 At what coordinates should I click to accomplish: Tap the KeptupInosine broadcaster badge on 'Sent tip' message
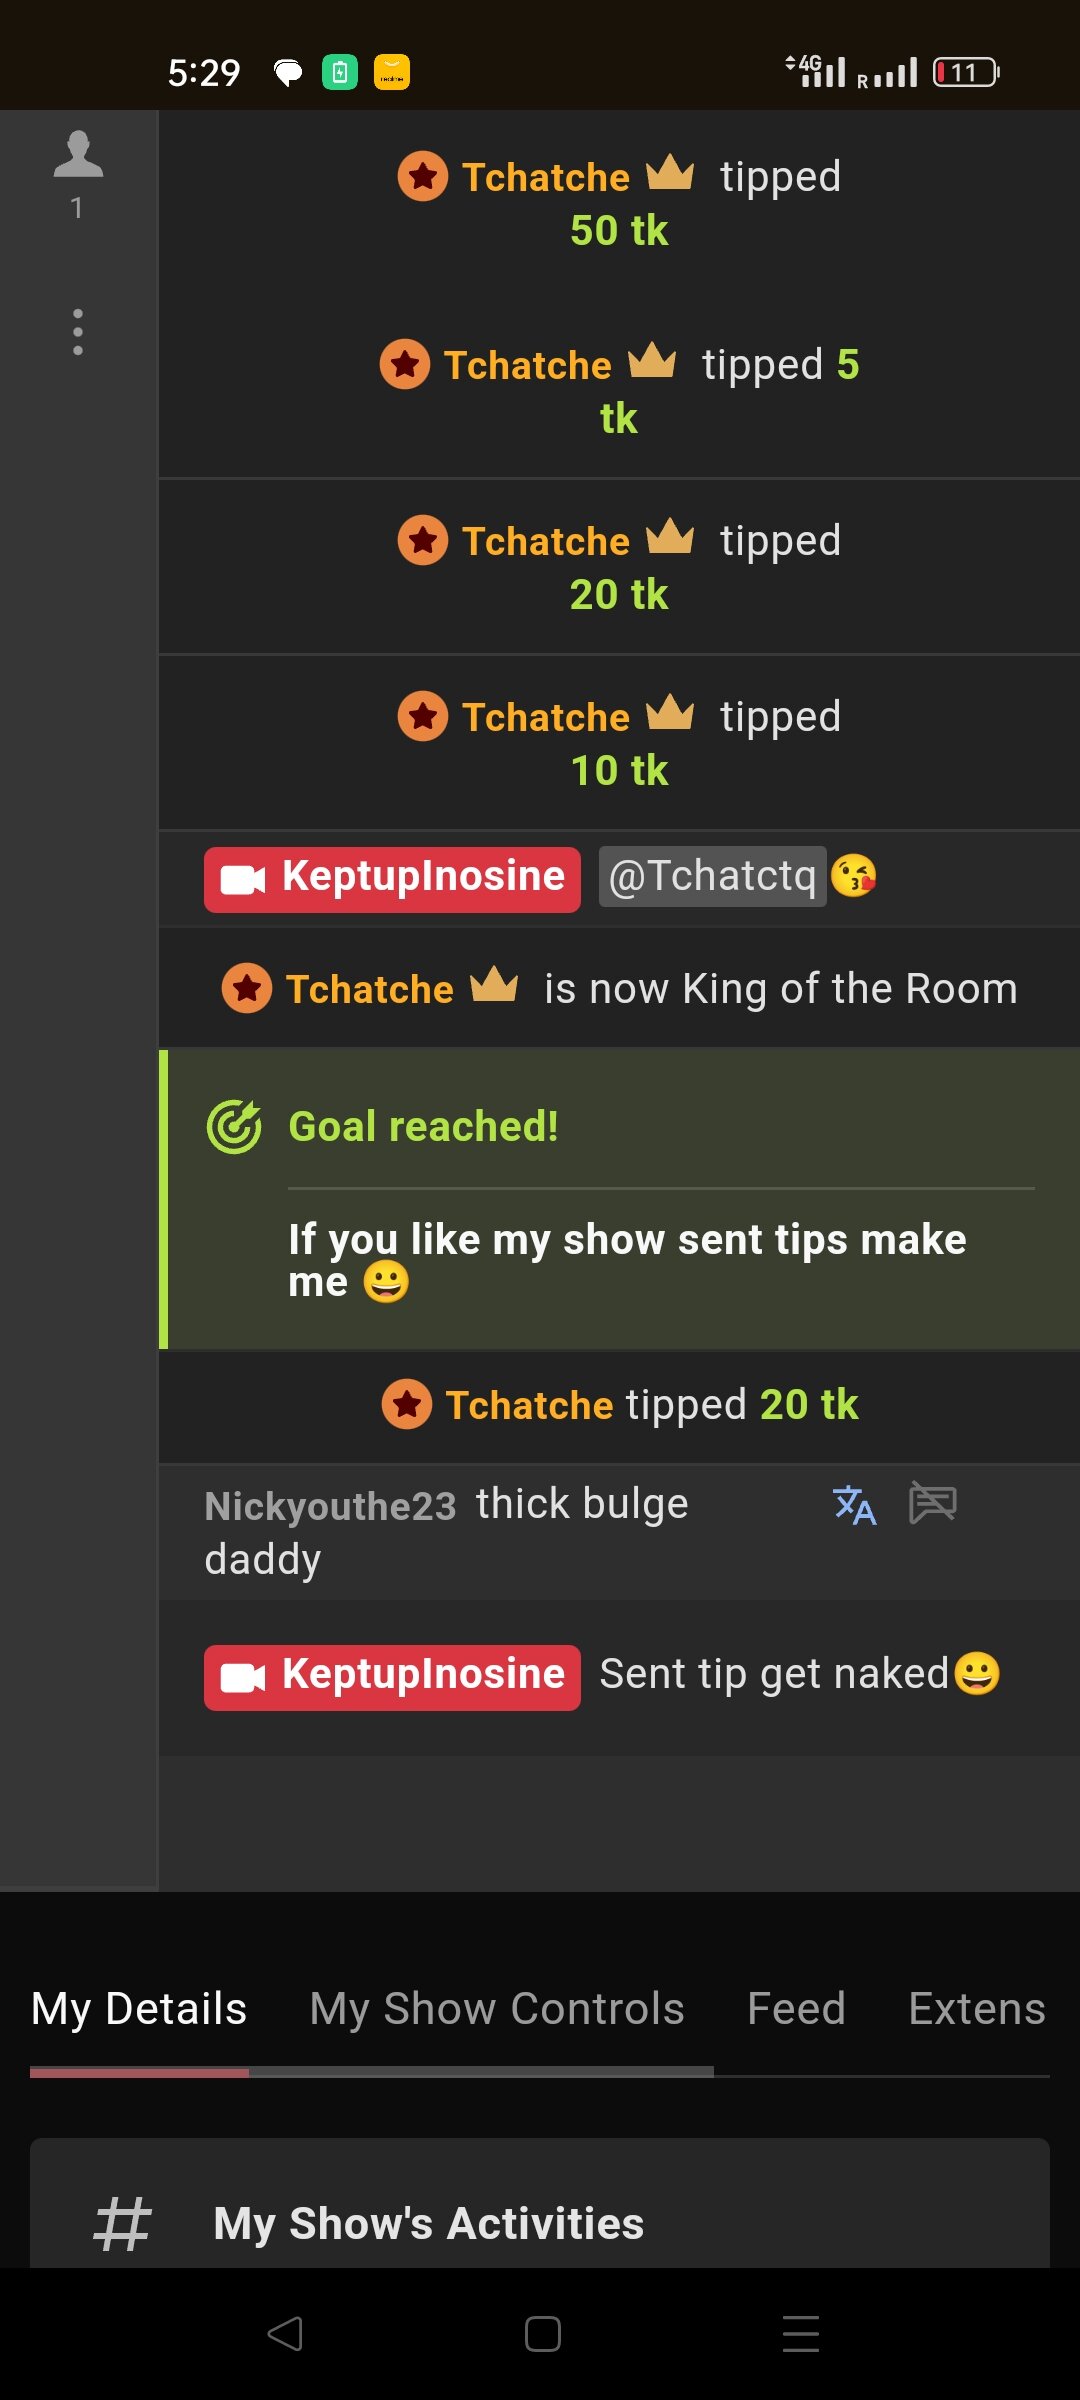pyautogui.click(x=392, y=1677)
